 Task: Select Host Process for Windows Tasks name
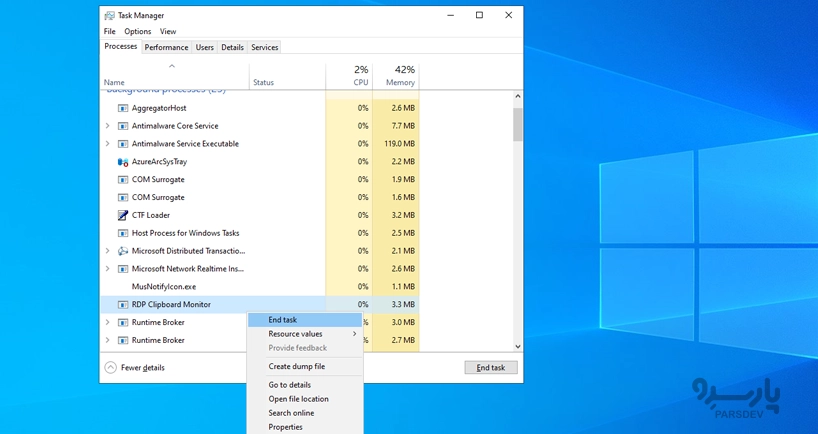pyautogui.click(x=185, y=233)
